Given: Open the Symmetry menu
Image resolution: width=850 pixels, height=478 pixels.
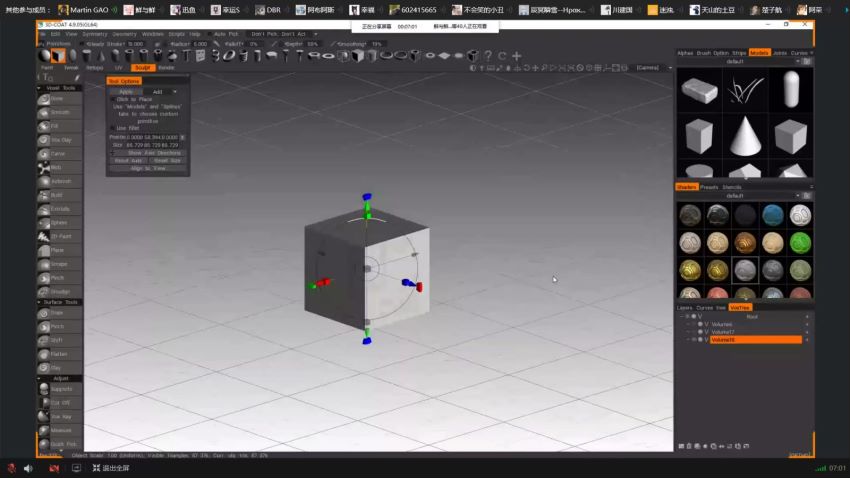Looking at the screenshot, I should coord(95,34).
